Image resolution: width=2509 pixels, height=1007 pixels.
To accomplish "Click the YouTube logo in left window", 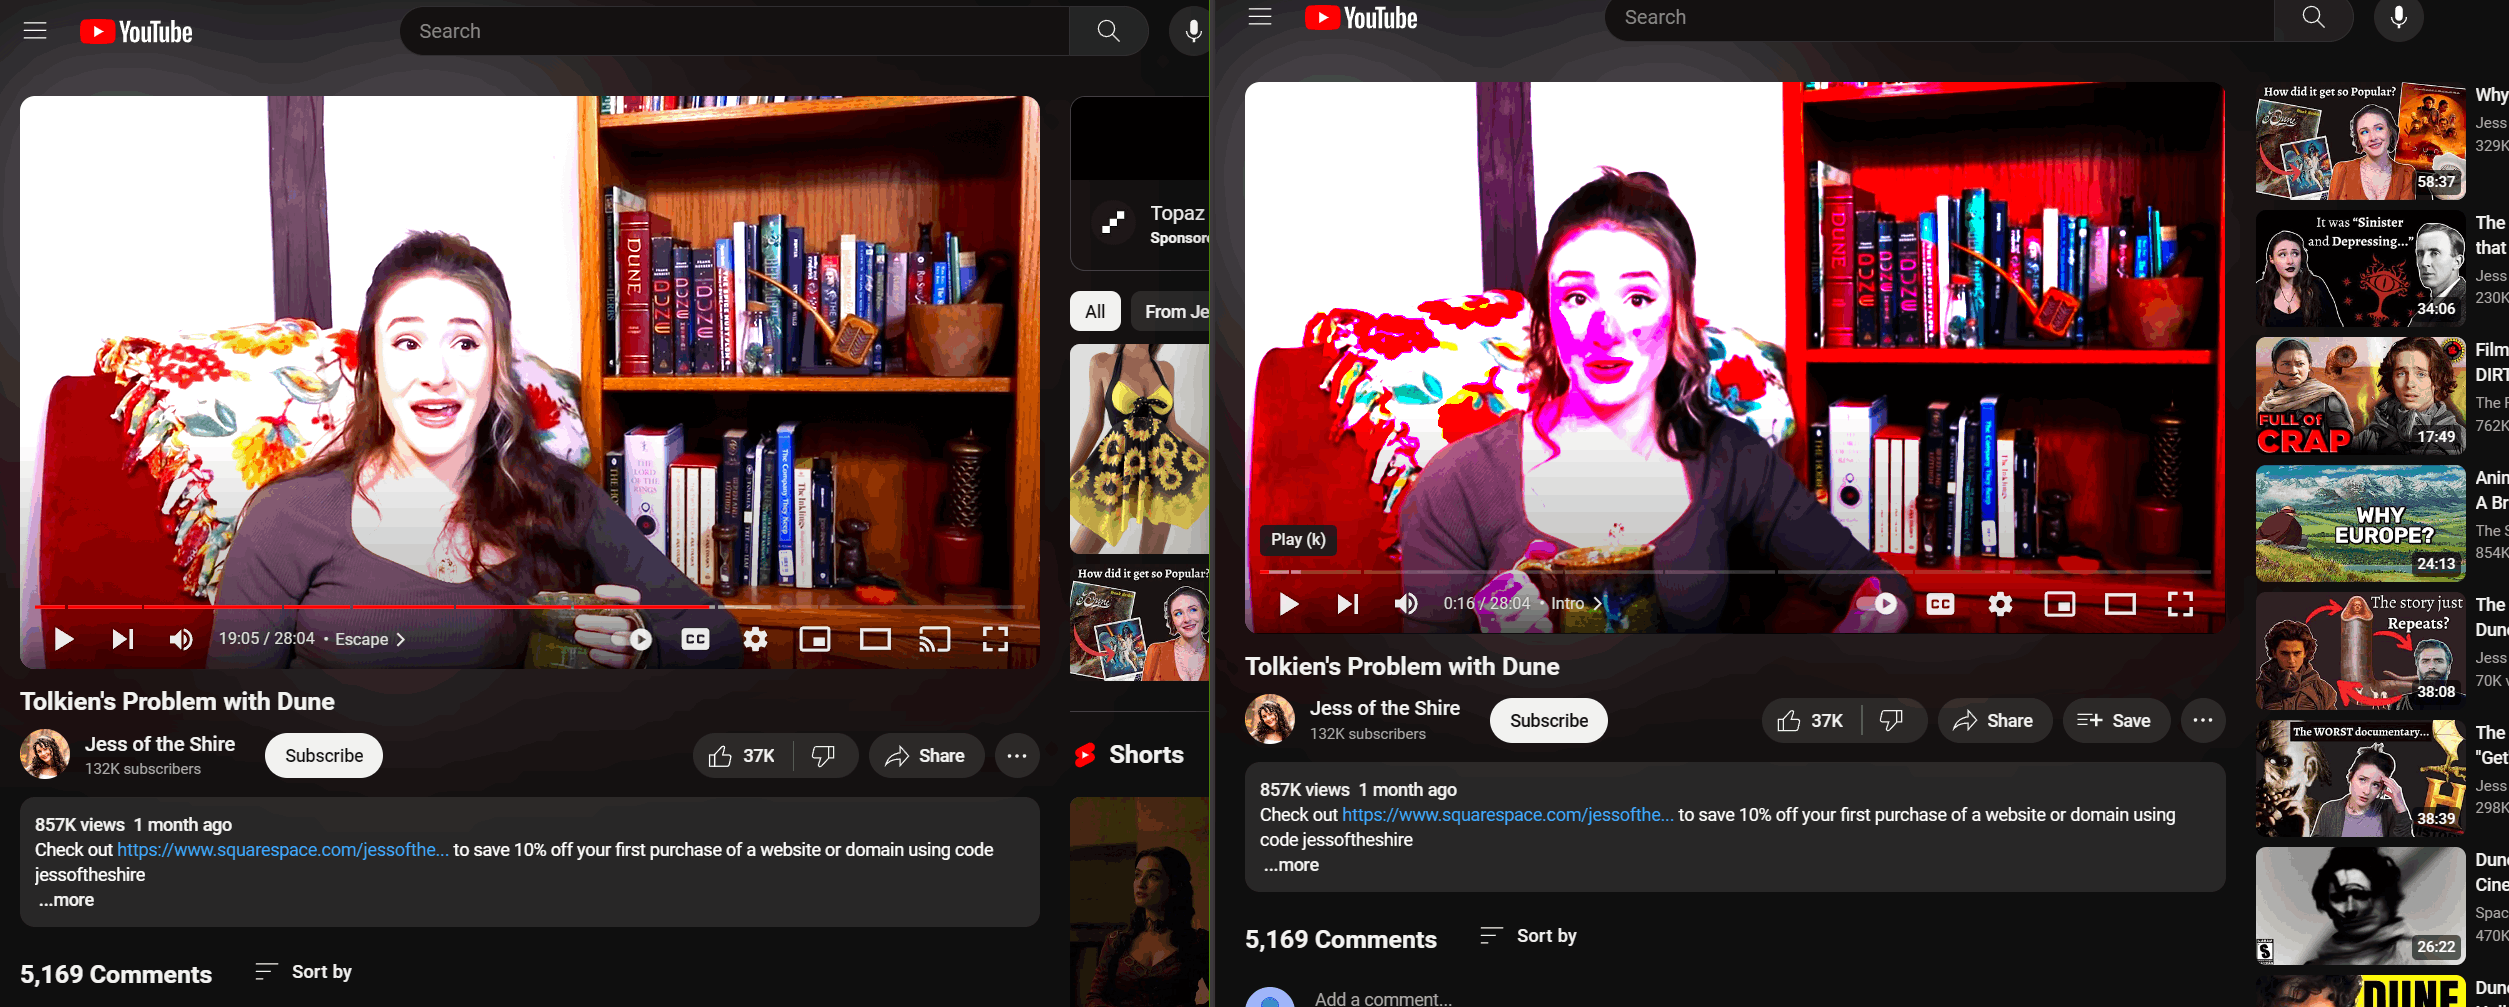I will pyautogui.click(x=136, y=32).
